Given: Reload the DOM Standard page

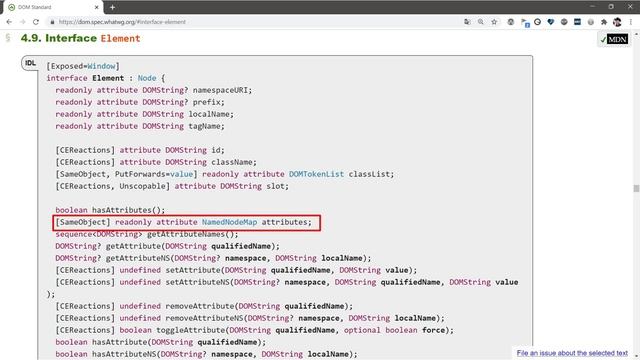Looking at the screenshot, I should [36, 22].
